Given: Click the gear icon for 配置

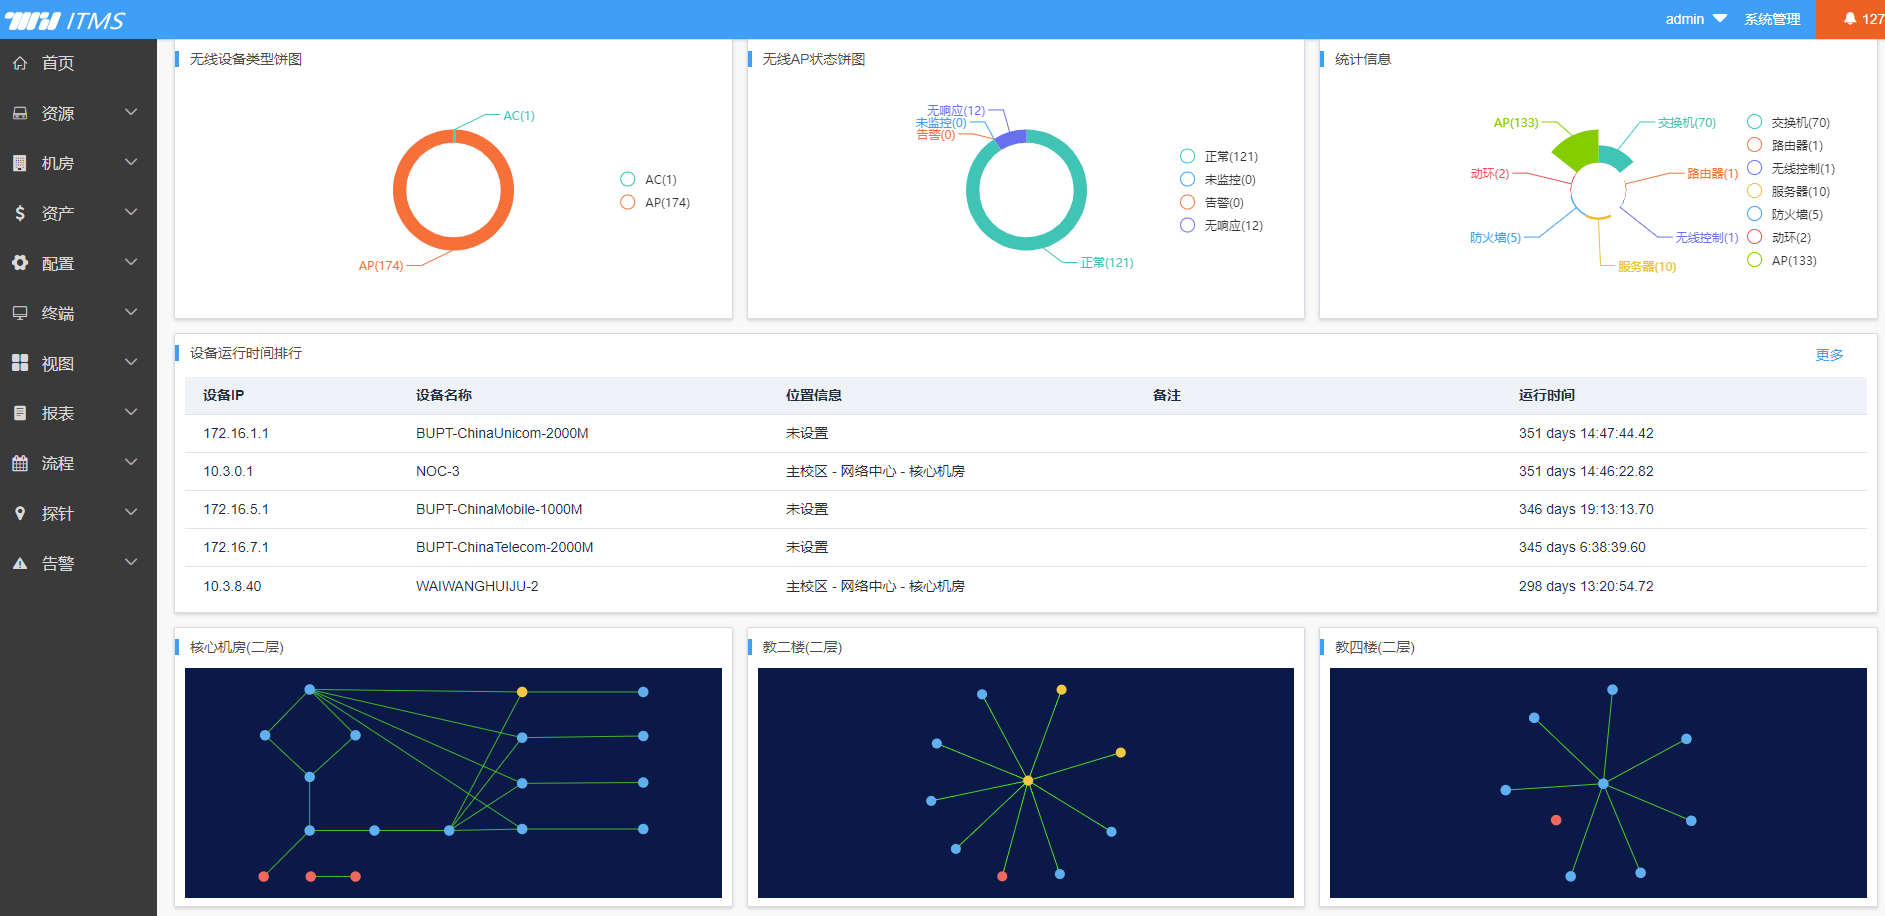Looking at the screenshot, I should [x=20, y=263].
